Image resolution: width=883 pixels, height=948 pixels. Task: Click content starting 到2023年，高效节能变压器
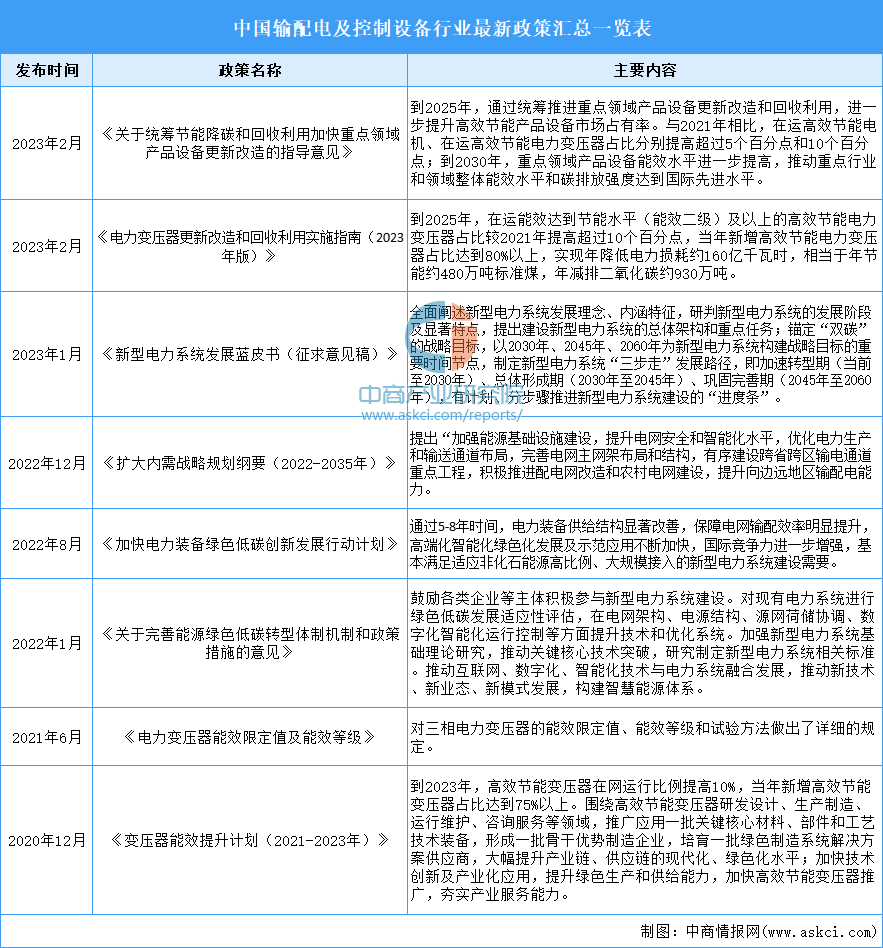(x=643, y=840)
